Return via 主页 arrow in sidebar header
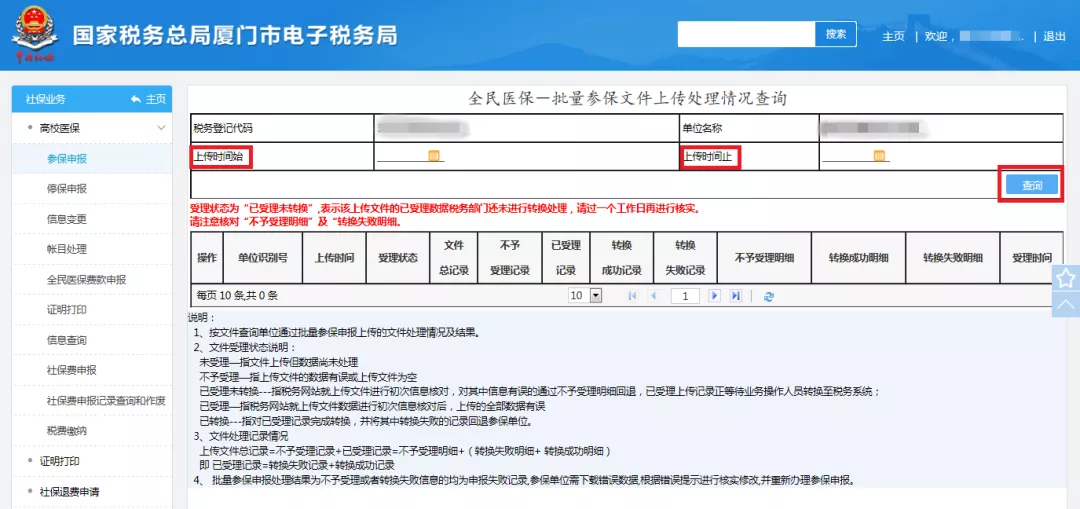The height and width of the screenshot is (509, 1080). 148,99
